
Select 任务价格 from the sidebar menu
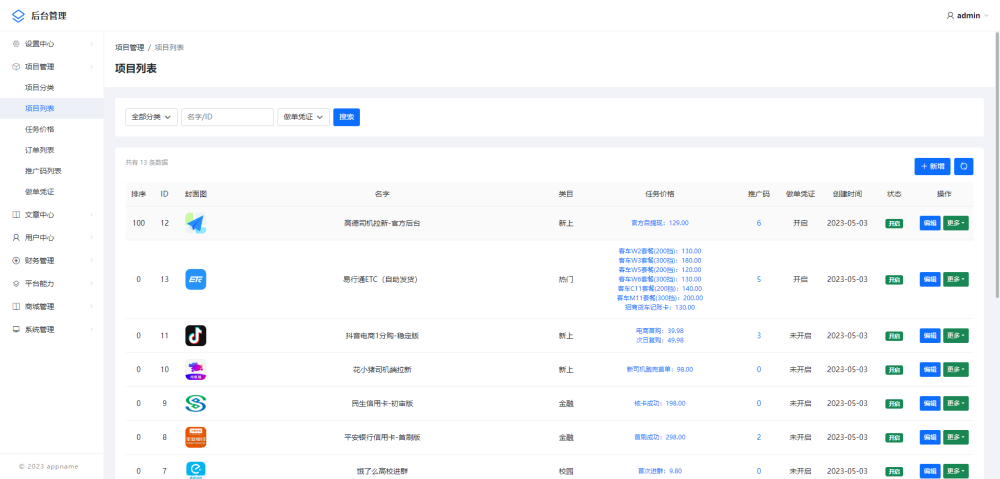pyautogui.click(x=40, y=129)
